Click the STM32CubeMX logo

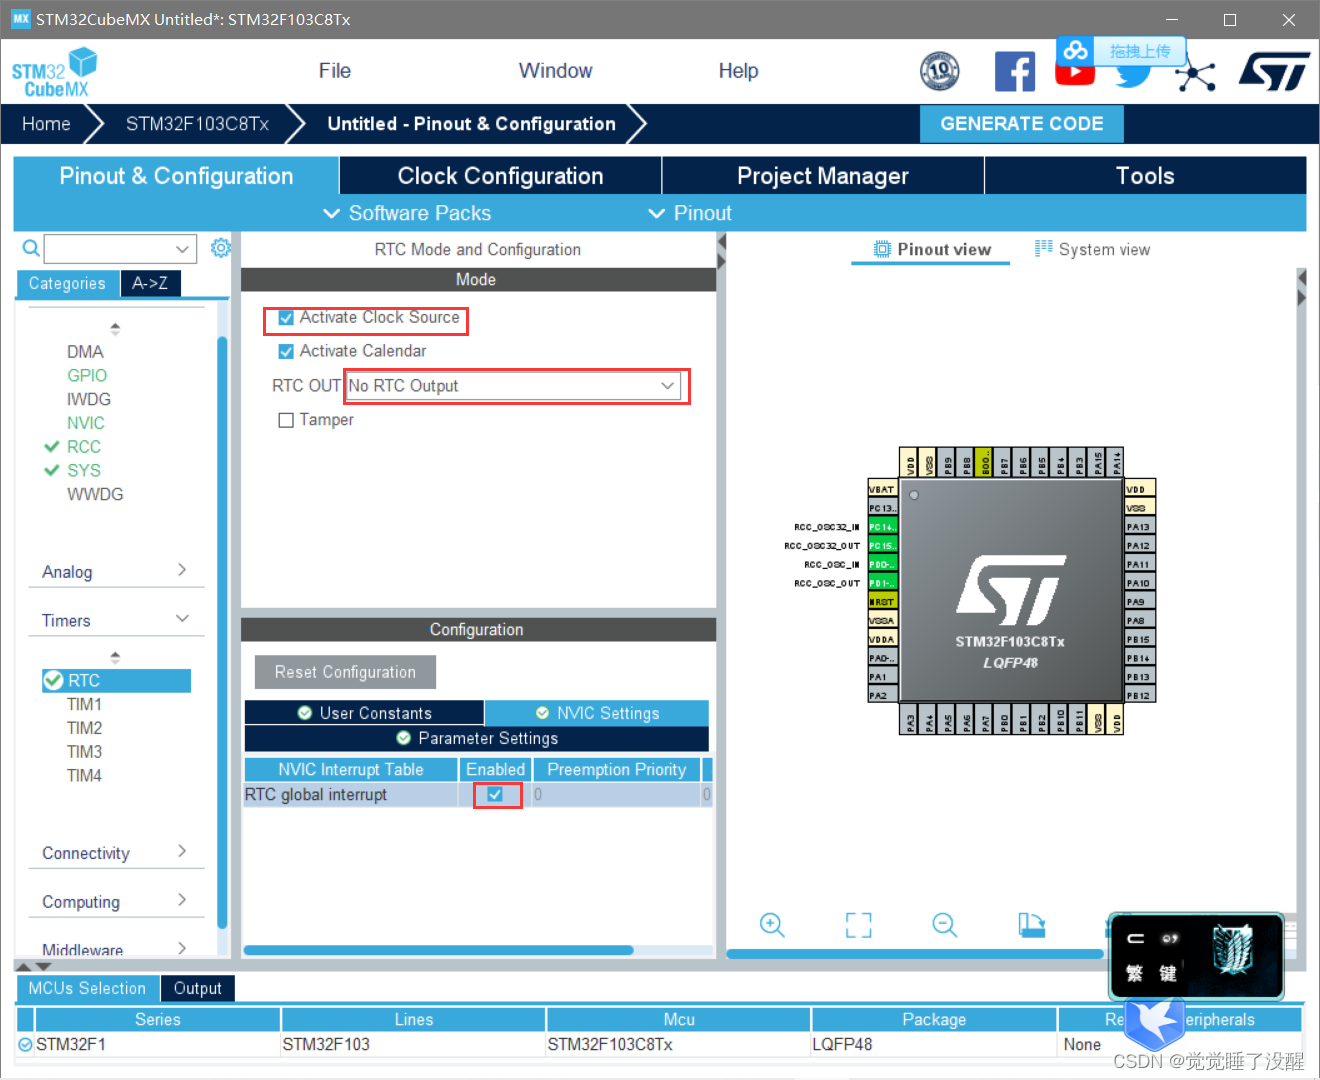55,73
